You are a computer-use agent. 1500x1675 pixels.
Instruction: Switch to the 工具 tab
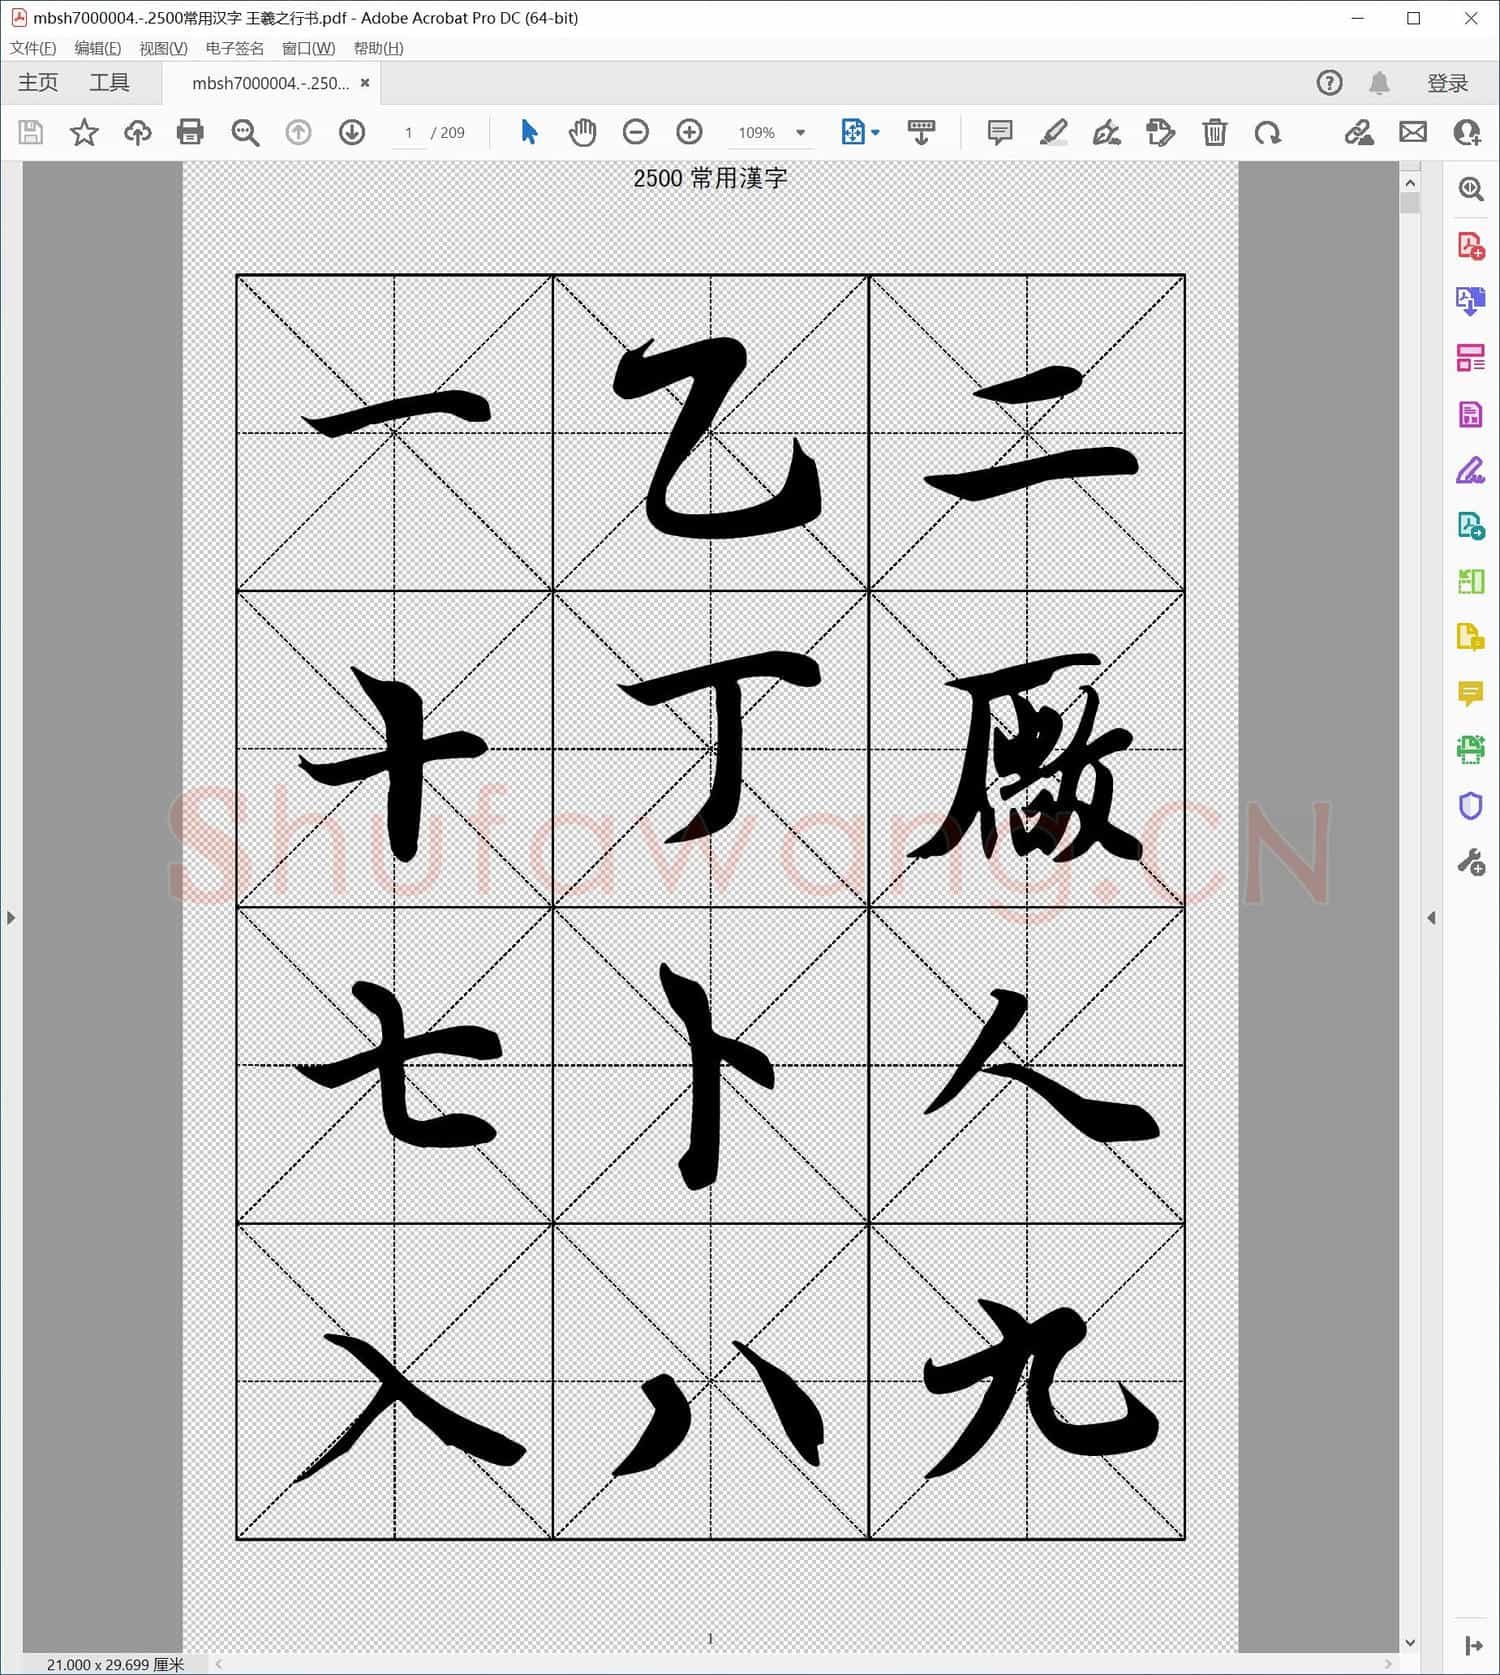109,83
